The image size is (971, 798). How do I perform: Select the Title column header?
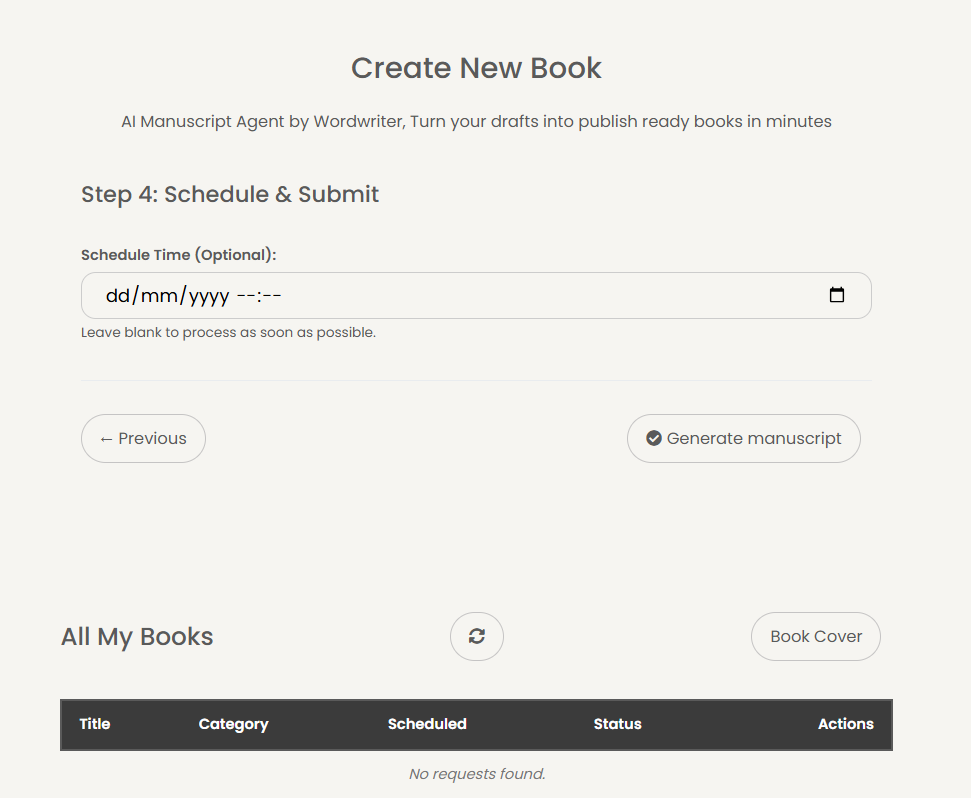tap(95, 724)
